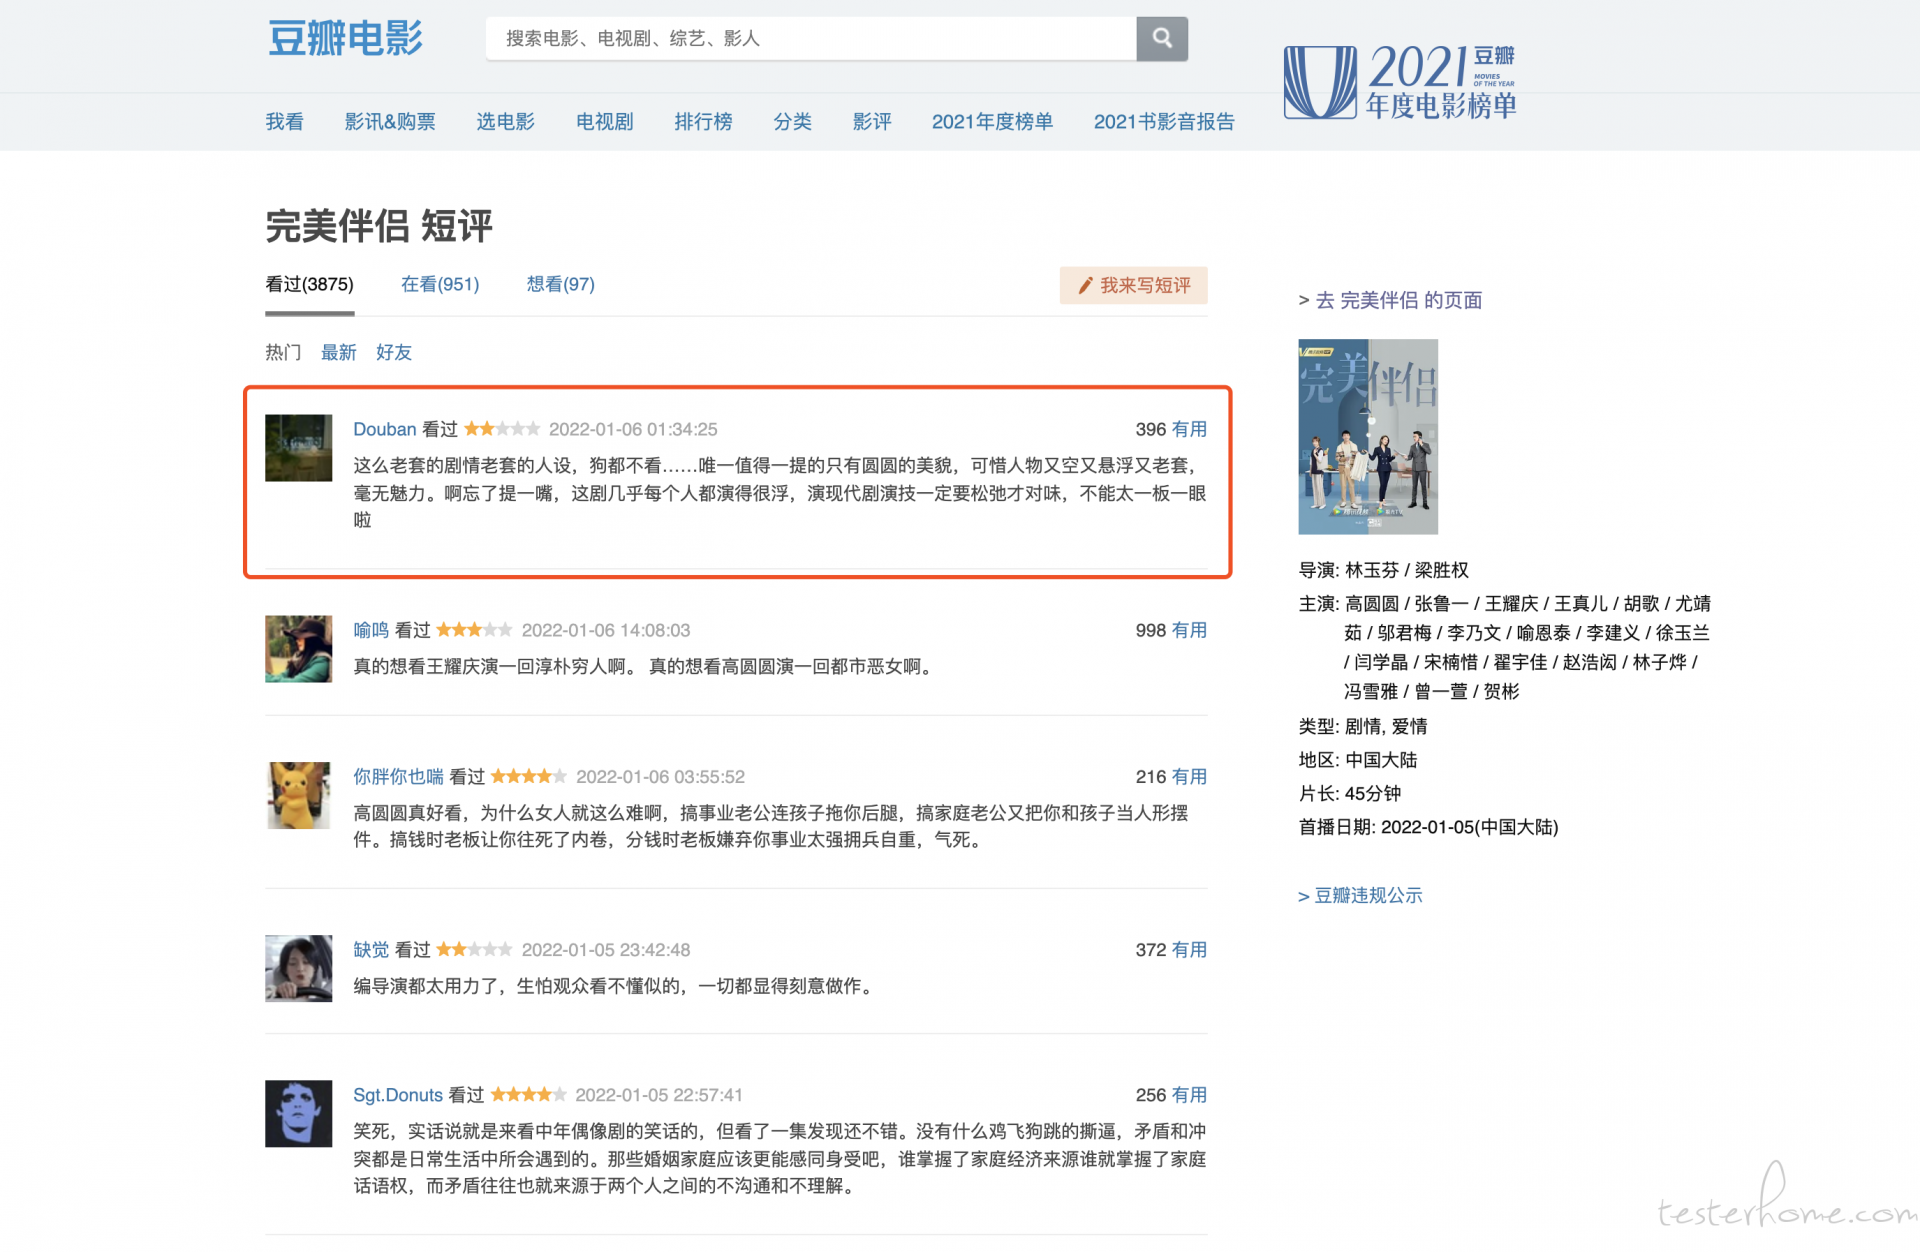Viewport: 1920px width, 1252px height.
Task: Select the 看过(3875) tab
Action: pyautogui.click(x=309, y=284)
